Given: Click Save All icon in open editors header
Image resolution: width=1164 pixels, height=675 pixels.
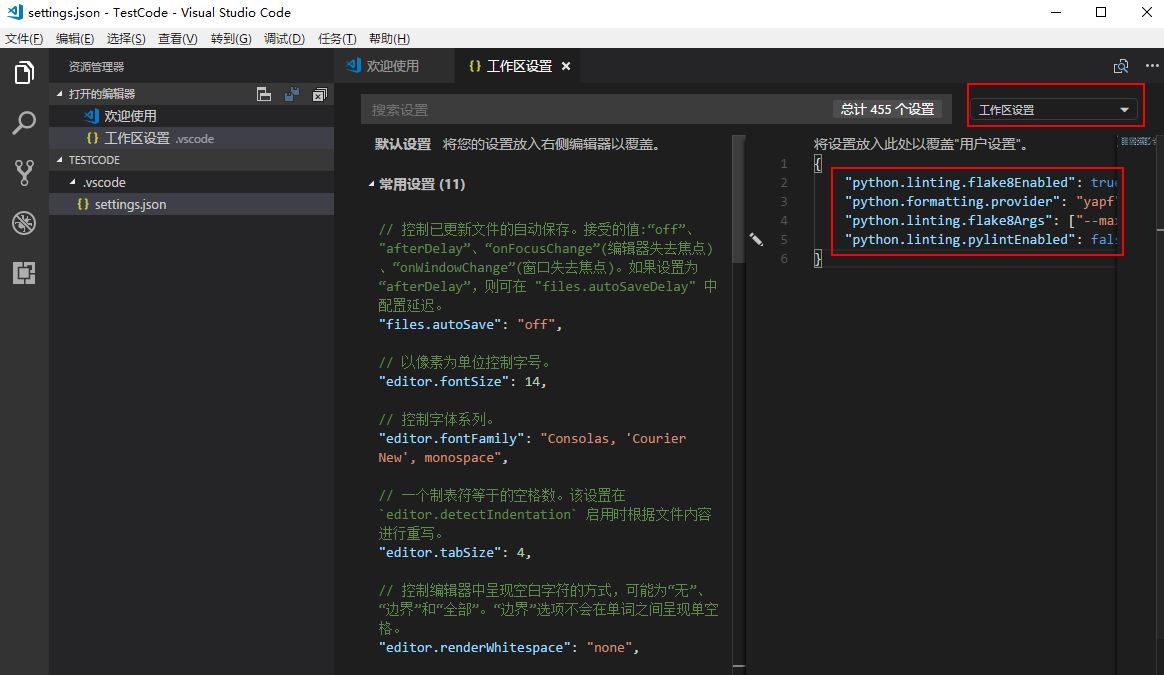Looking at the screenshot, I should [x=292, y=94].
